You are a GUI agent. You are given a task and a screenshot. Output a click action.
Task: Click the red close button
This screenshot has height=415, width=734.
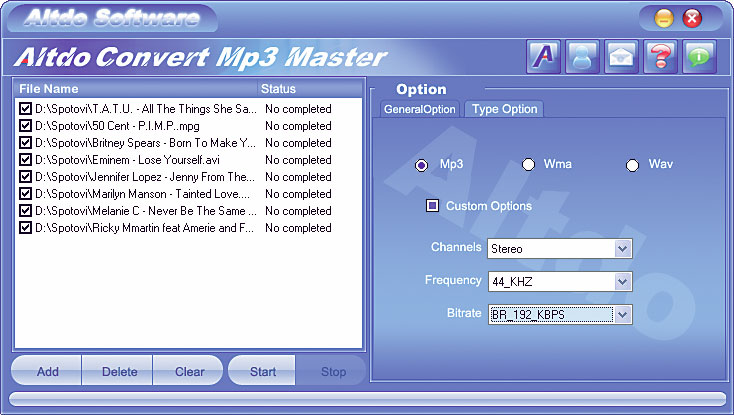692,19
